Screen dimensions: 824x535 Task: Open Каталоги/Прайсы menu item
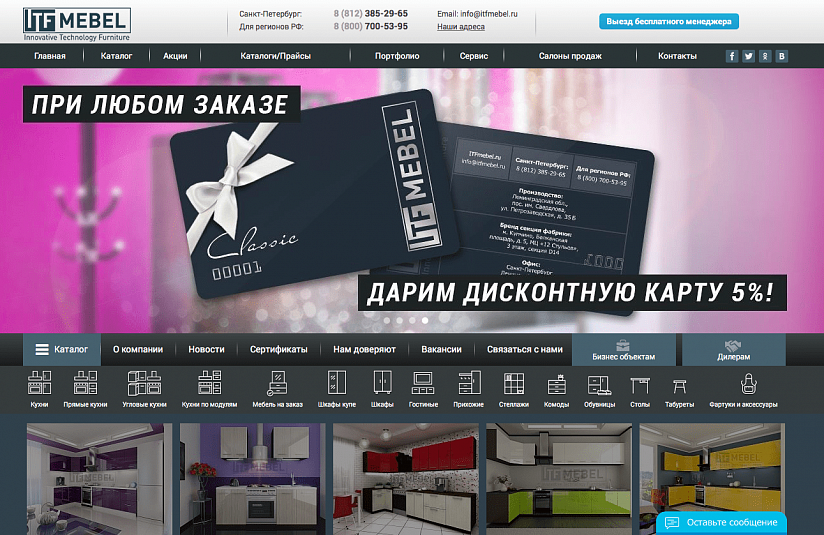click(275, 56)
